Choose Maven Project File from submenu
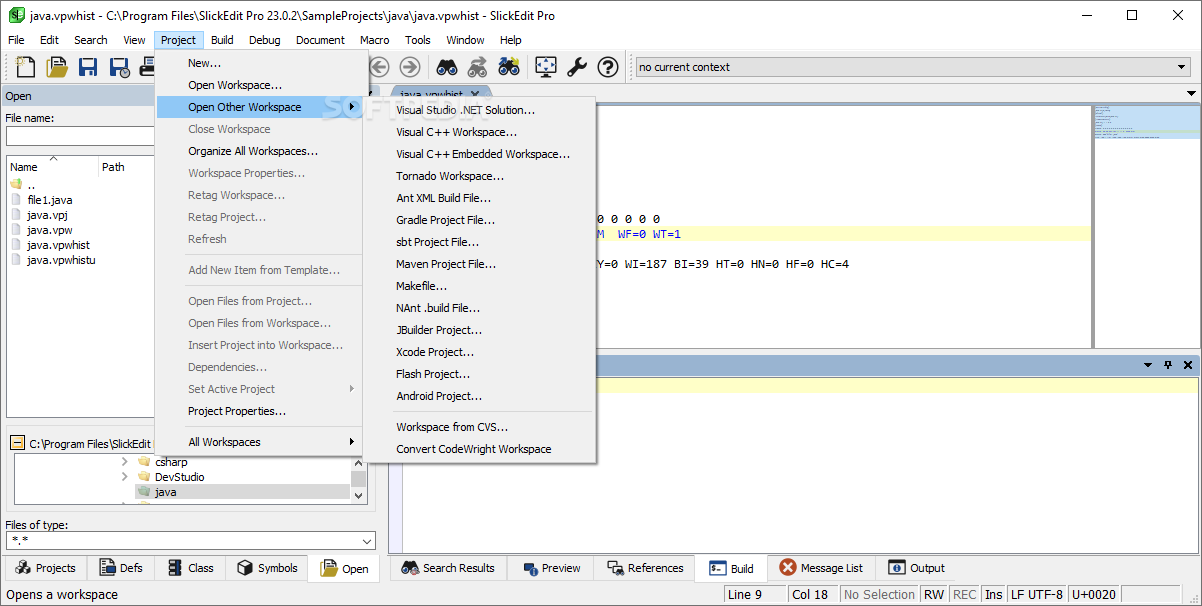This screenshot has height=606, width=1202. click(x=446, y=264)
